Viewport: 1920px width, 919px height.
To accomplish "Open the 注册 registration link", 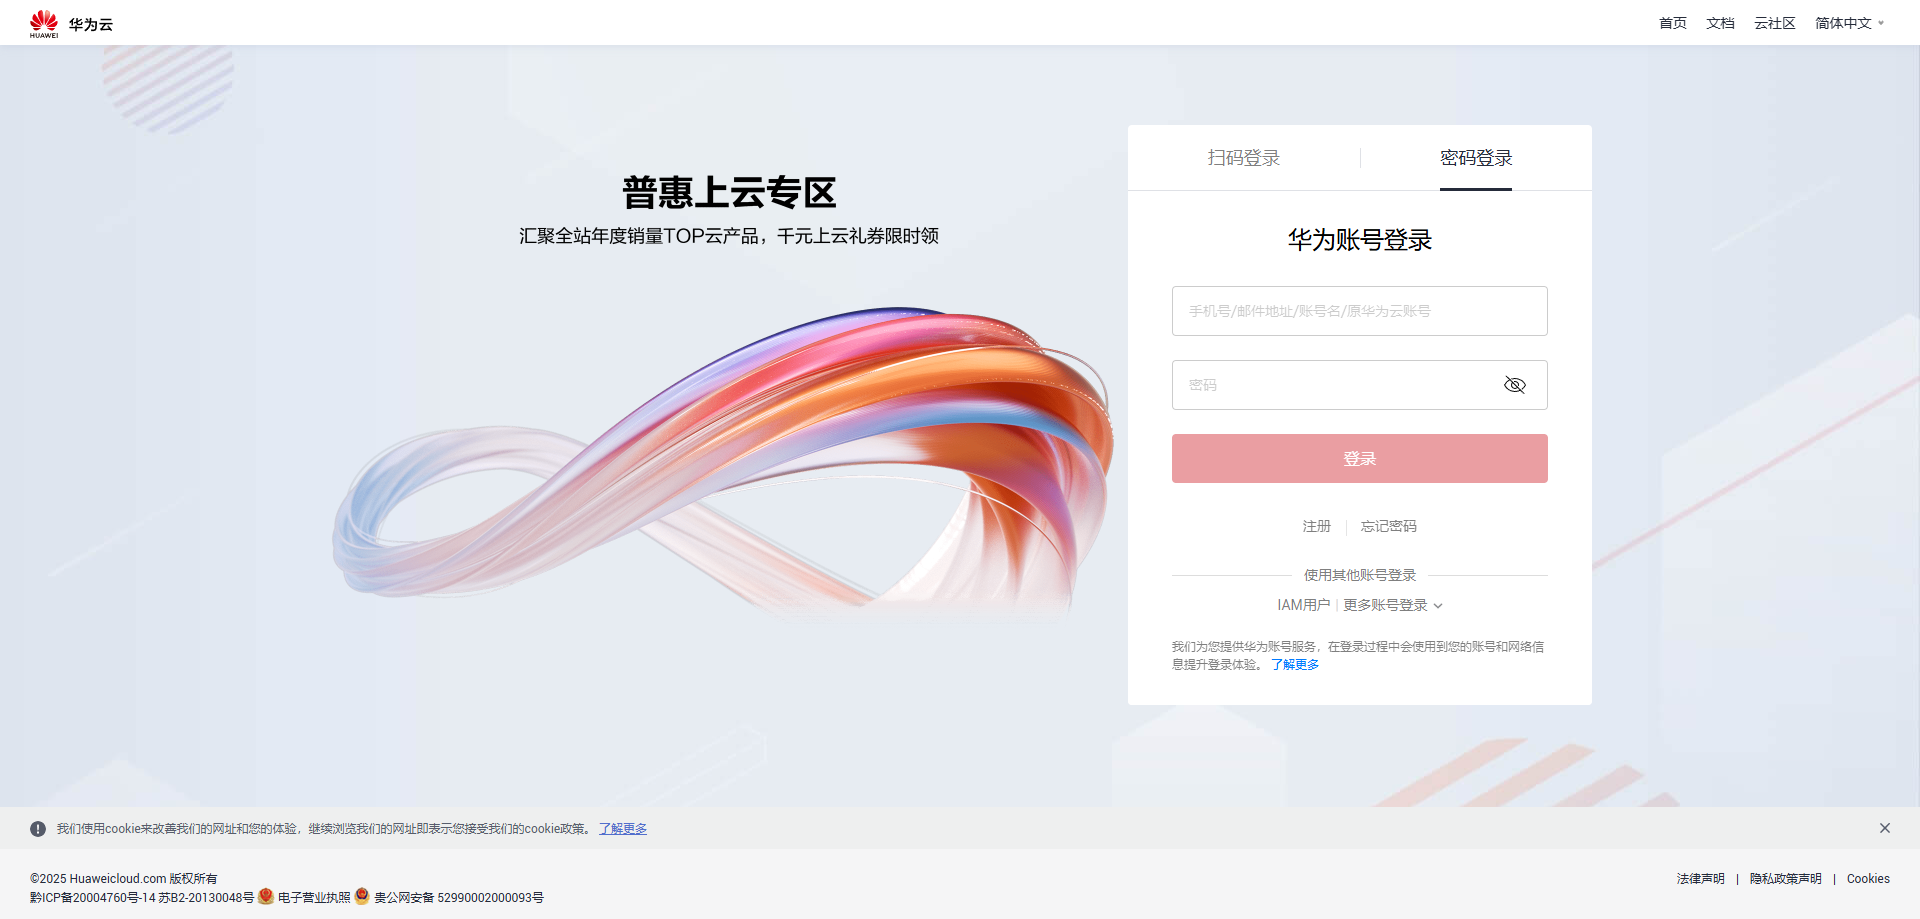I will click(x=1317, y=526).
